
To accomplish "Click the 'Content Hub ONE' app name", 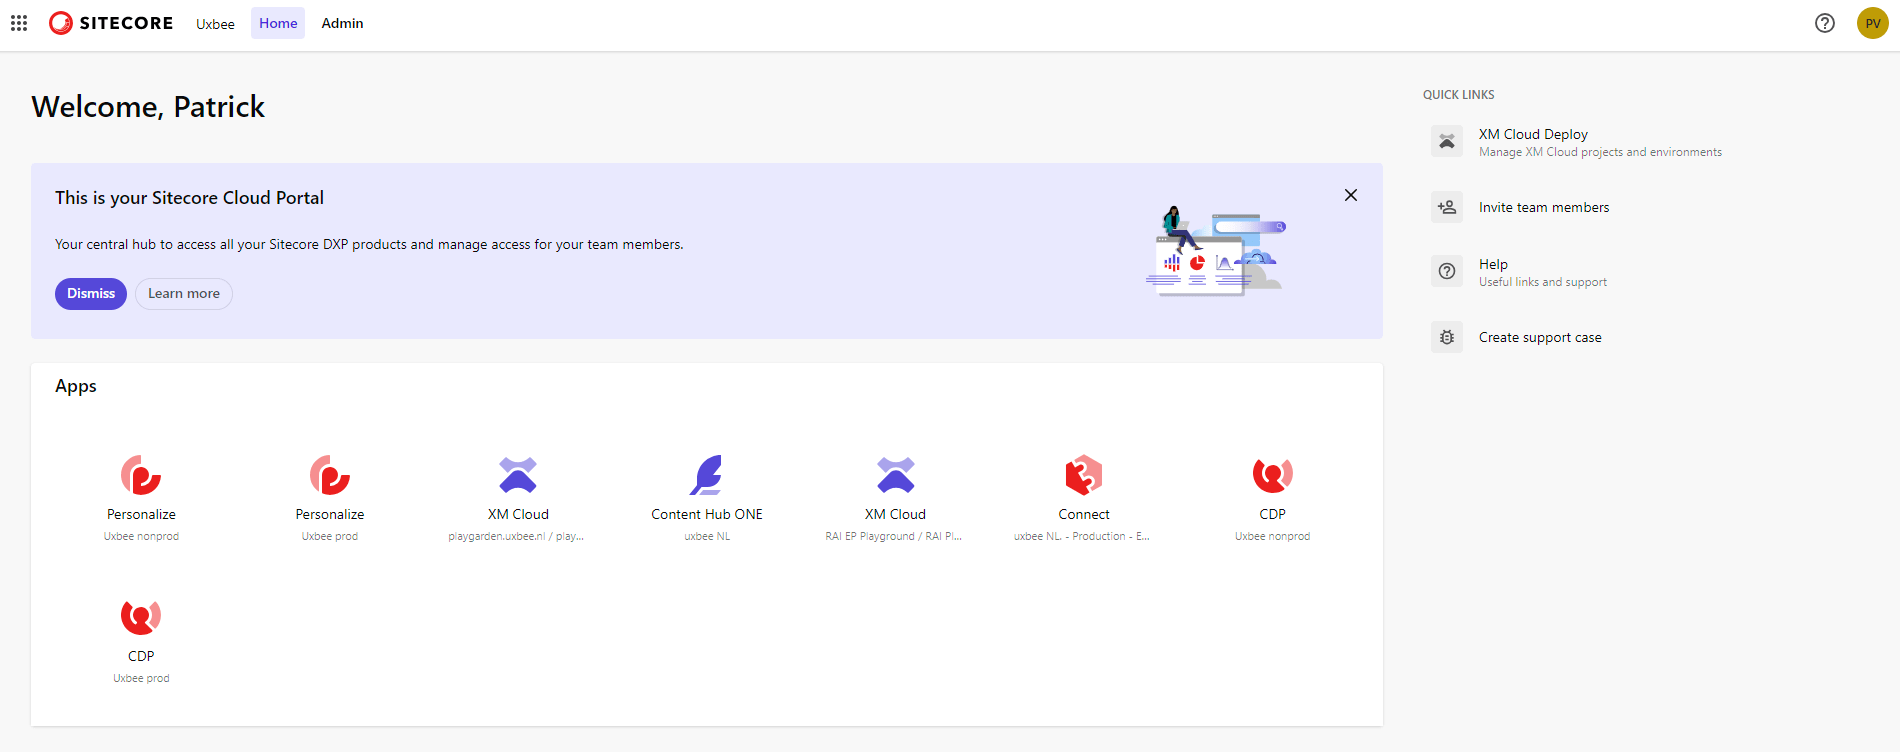I will (707, 514).
